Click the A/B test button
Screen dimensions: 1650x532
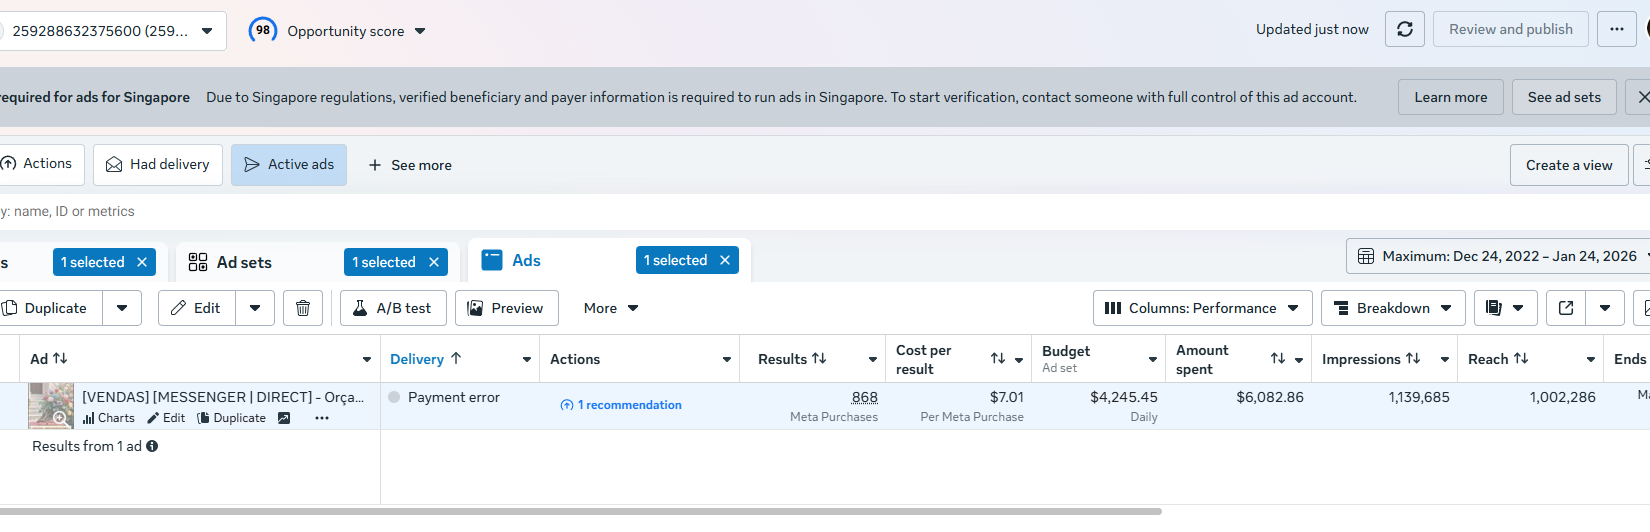392,308
